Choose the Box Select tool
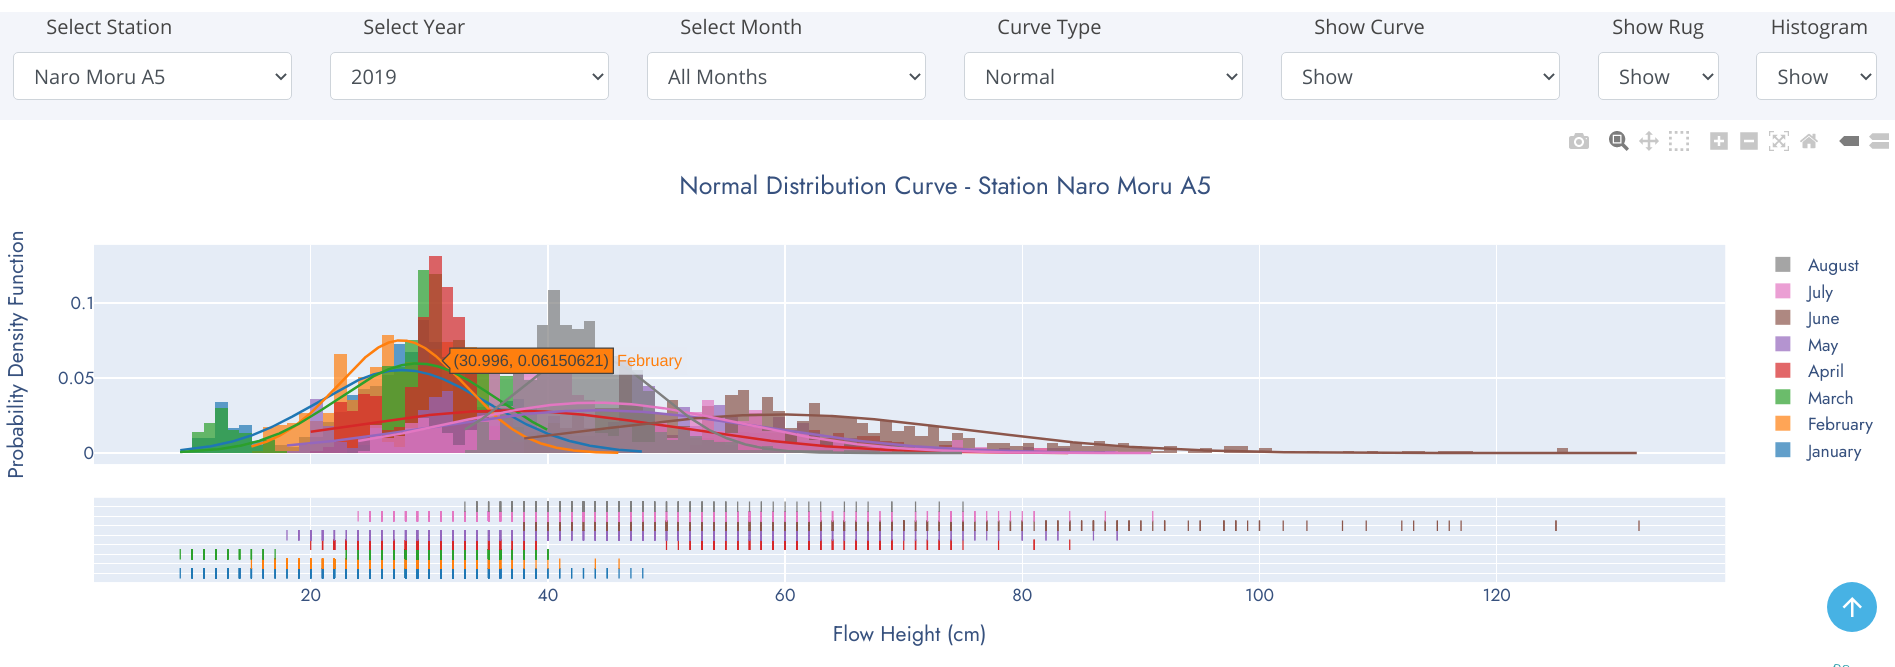This screenshot has height=667, width=1895. pyautogui.click(x=1679, y=141)
